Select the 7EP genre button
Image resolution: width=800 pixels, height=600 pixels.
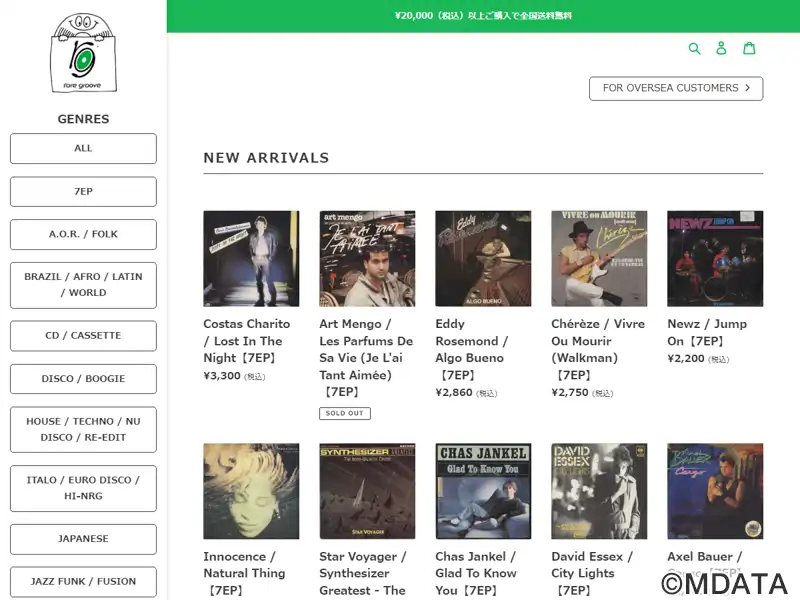click(83, 192)
